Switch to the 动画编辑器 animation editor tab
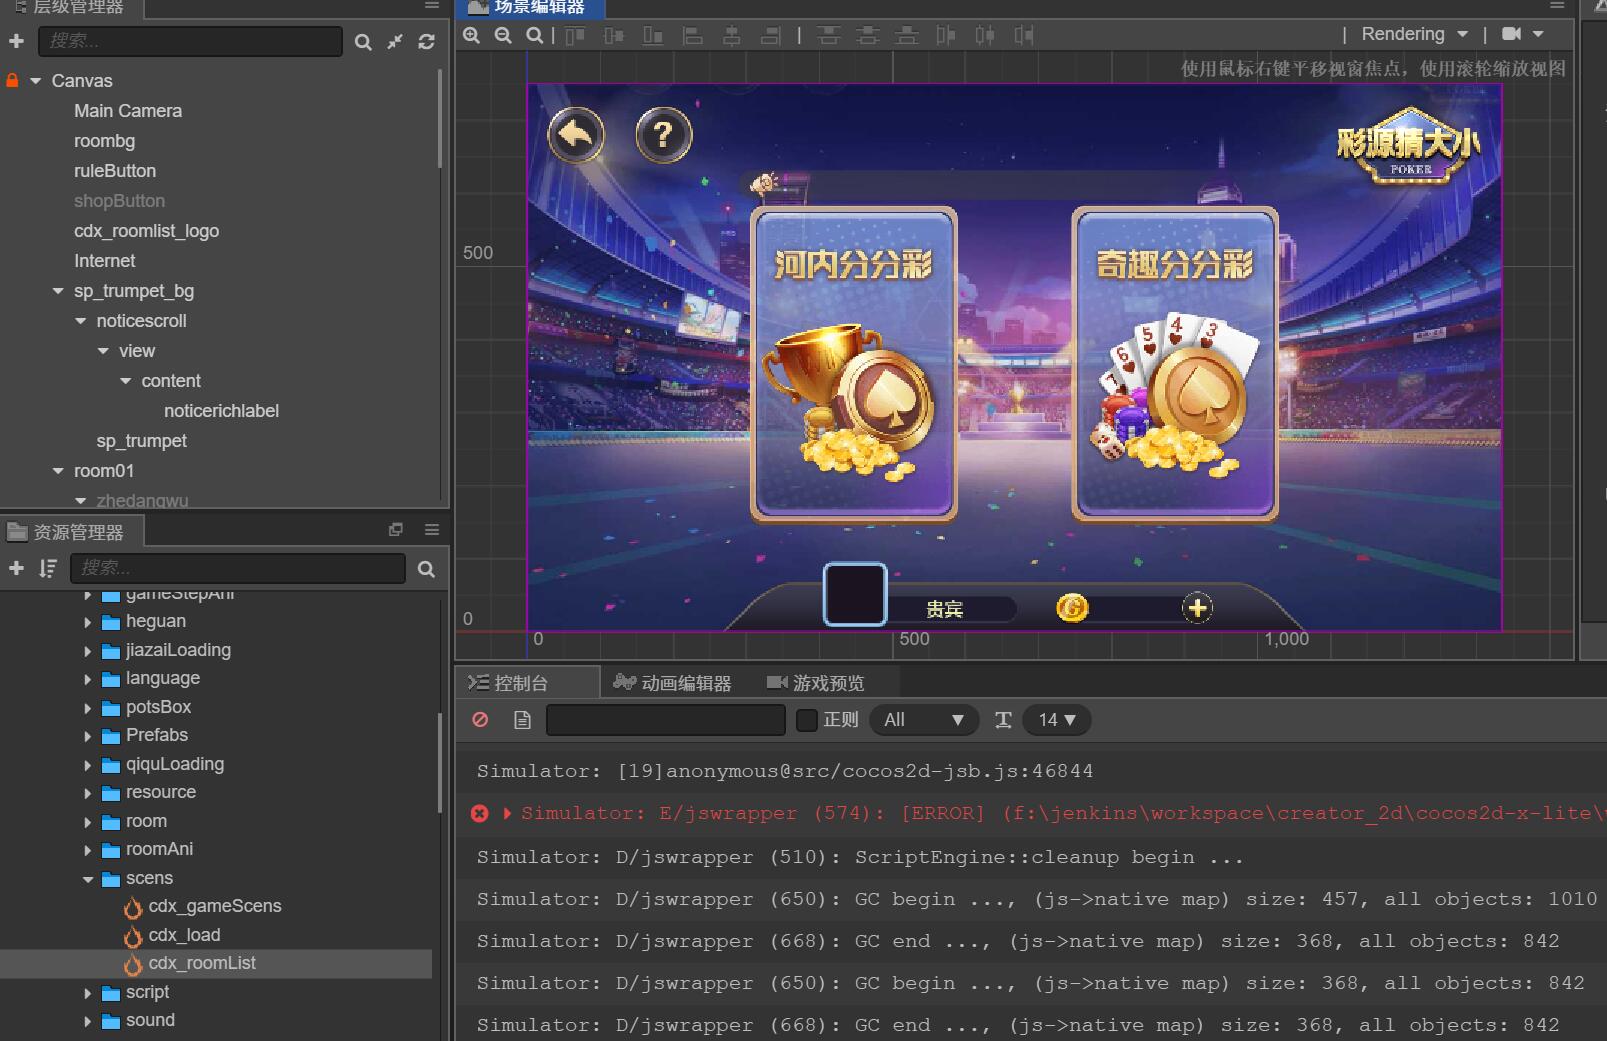 672,683
